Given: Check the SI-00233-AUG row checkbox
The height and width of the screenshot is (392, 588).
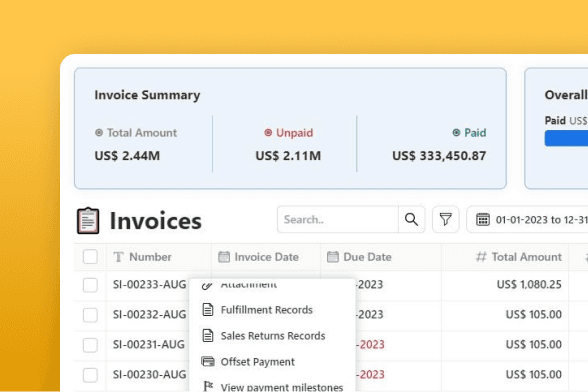Looking at the screenshot, I should pyautogui.click(x=90, y=285).
